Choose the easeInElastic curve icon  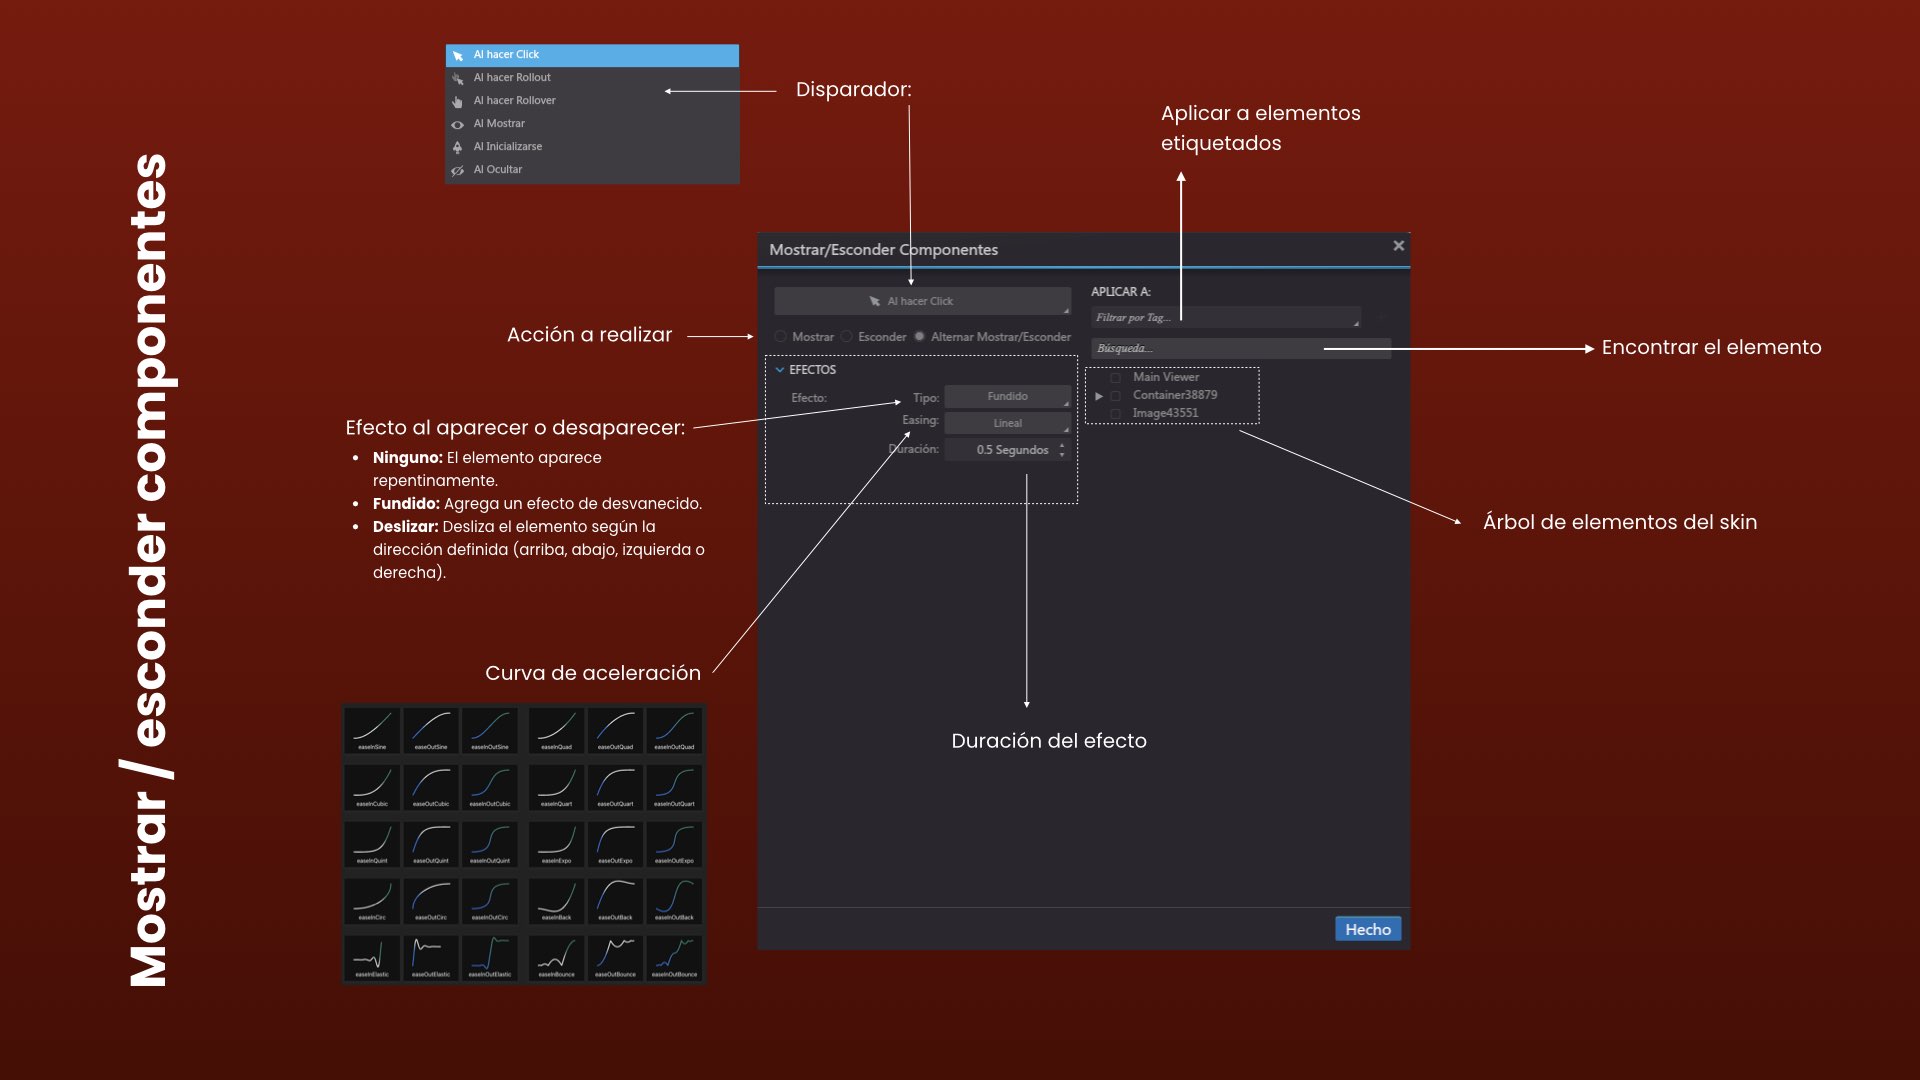click(x=372, y=957)
